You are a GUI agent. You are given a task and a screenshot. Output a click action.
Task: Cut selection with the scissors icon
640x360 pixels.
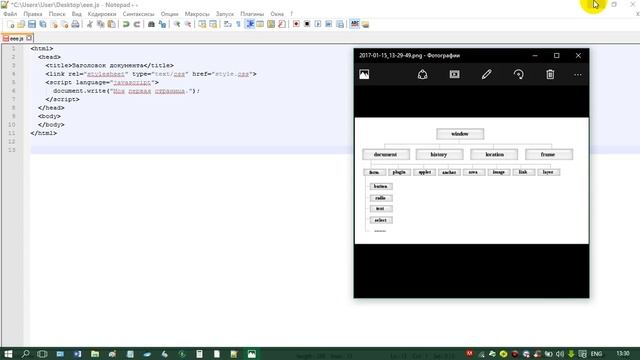click(90, 24)
